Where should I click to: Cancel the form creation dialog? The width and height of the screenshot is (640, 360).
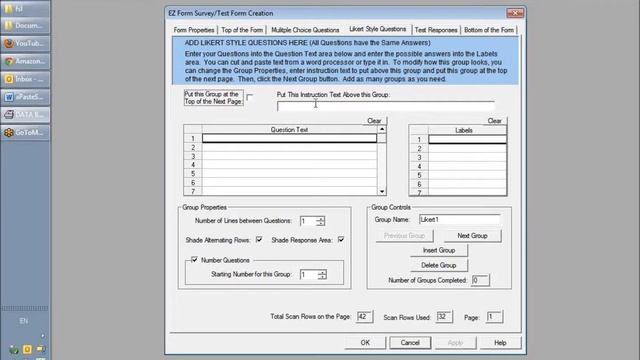coord(410,342)
